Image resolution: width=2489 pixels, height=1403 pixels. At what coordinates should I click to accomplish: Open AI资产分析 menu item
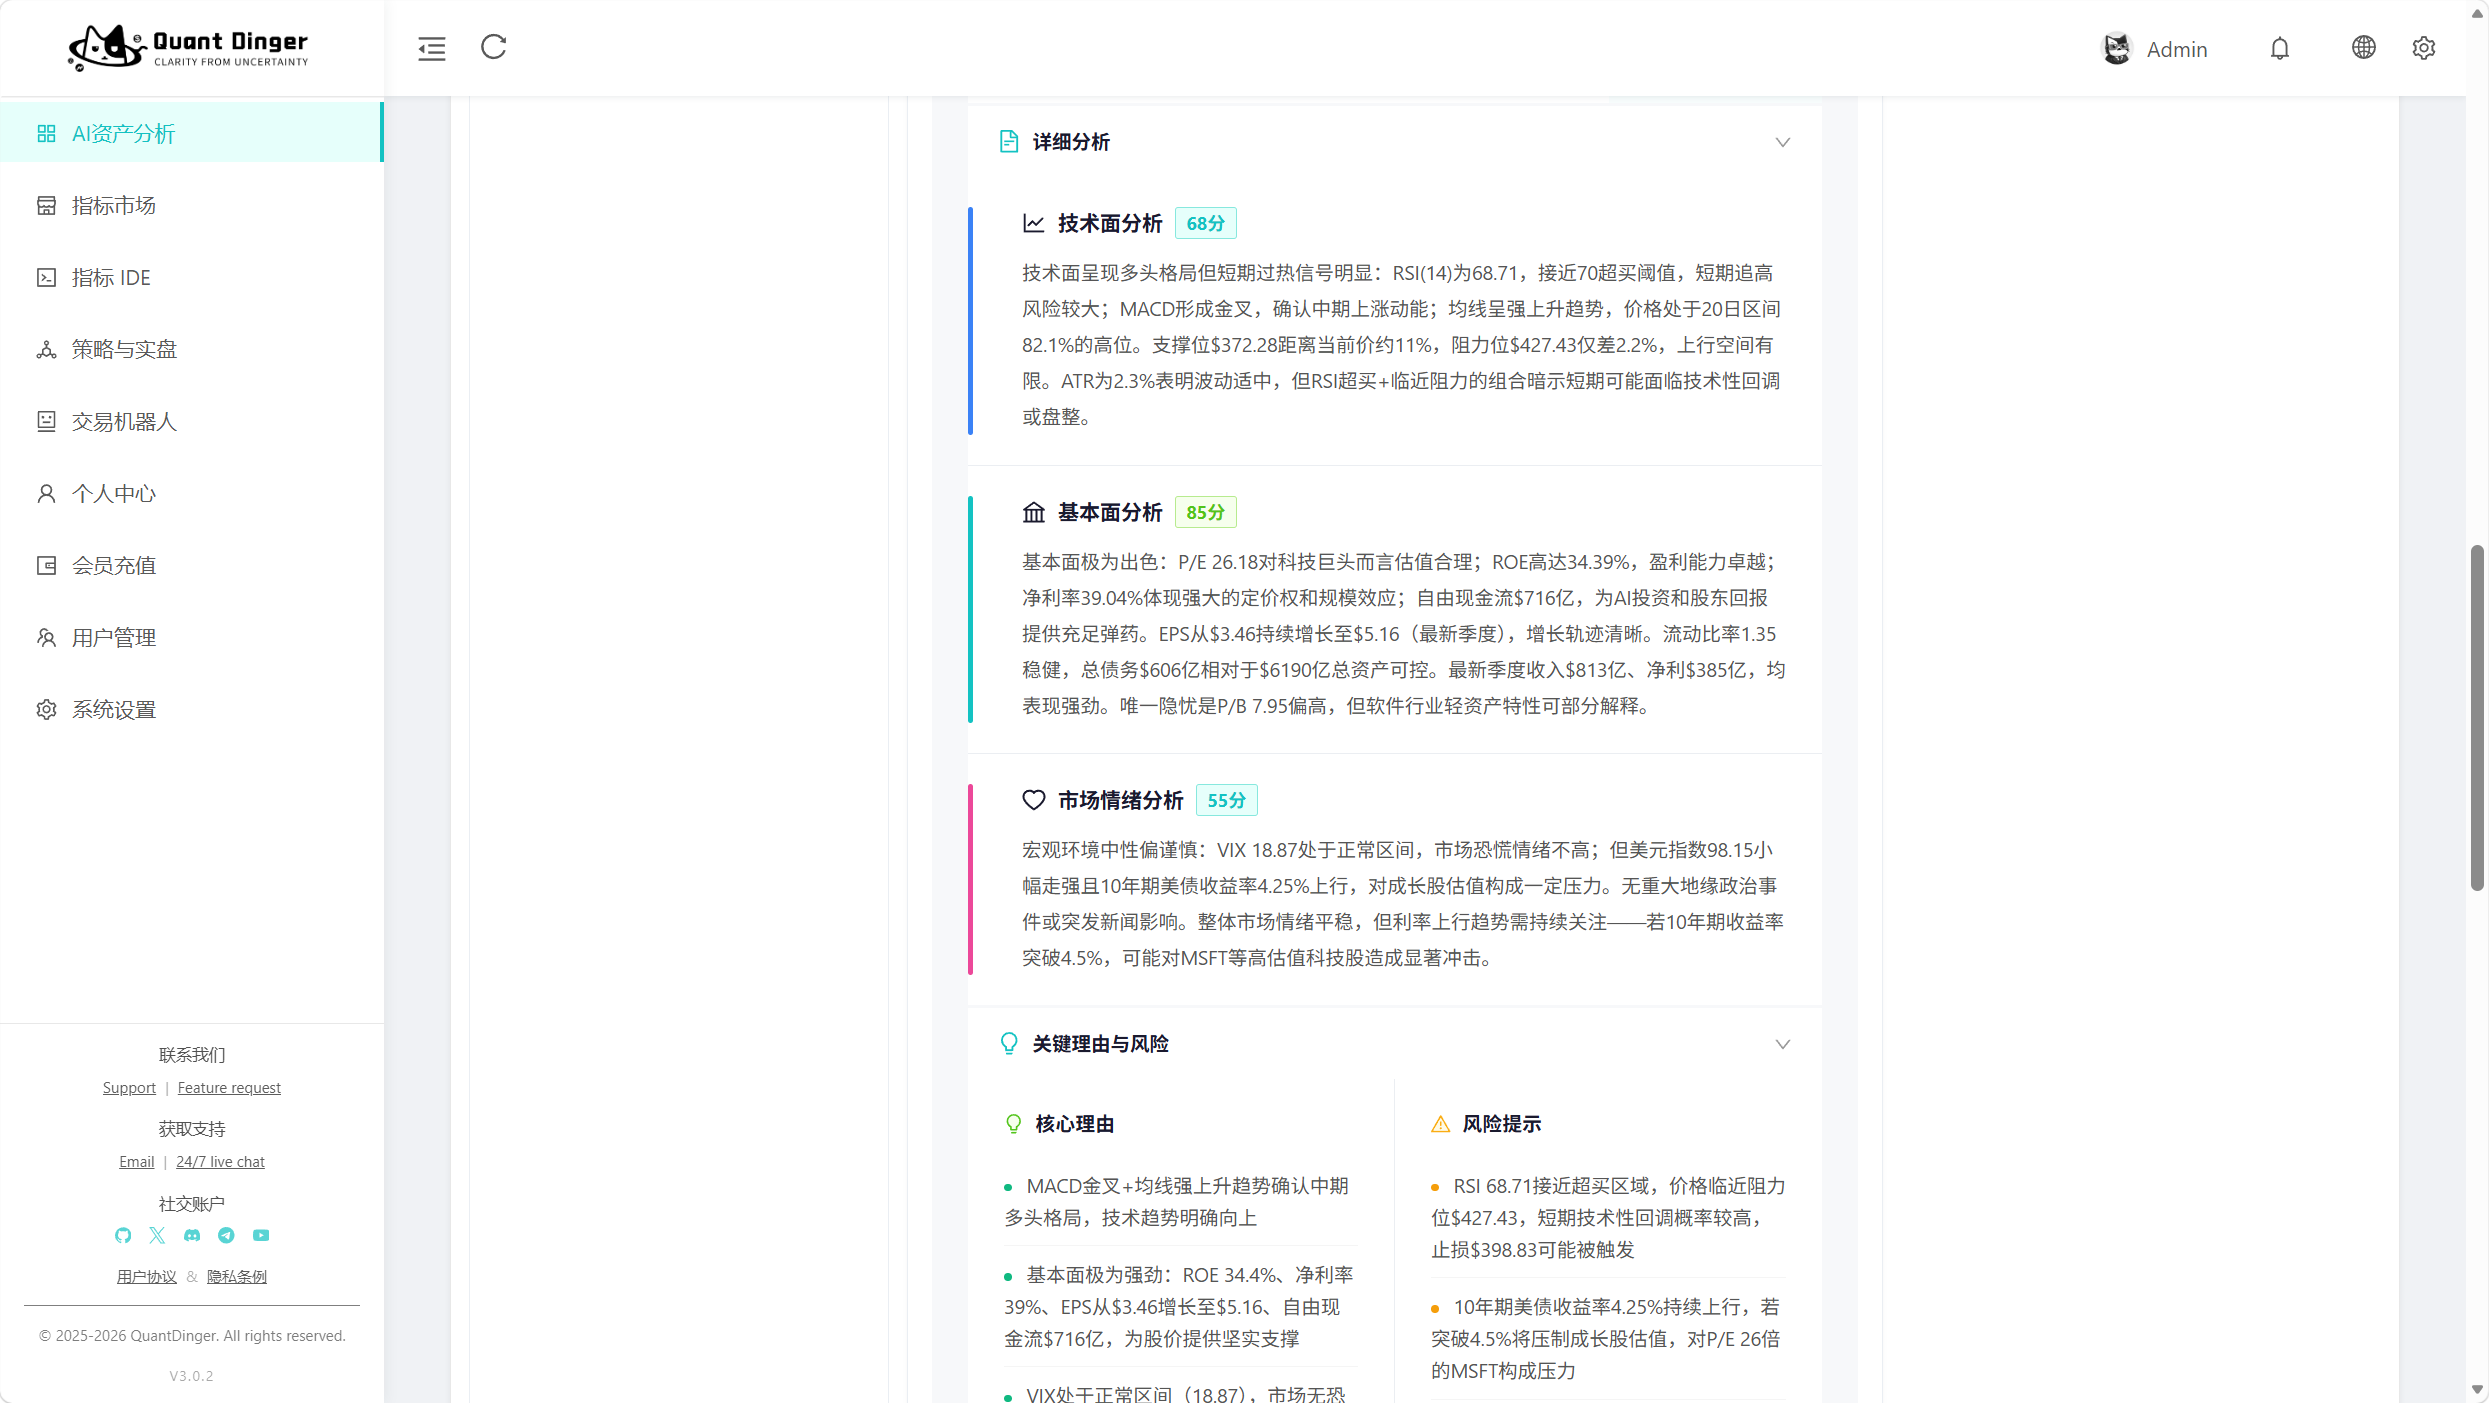pos(192,133)
